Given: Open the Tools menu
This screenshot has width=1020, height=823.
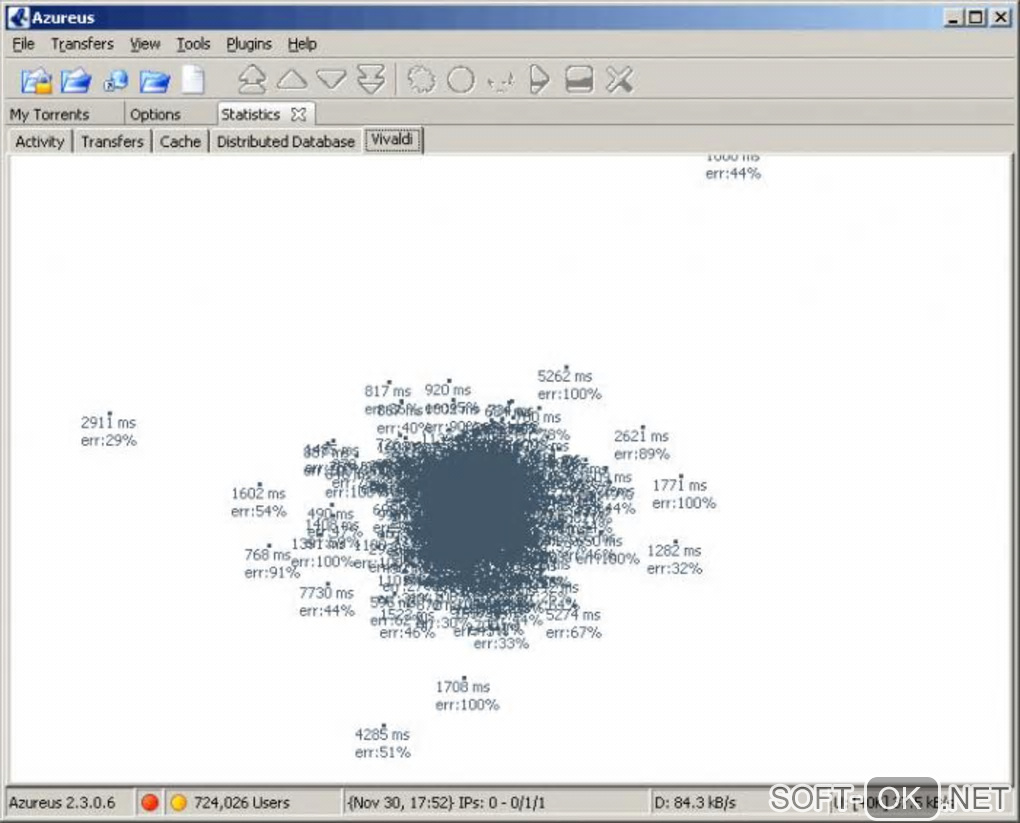Looking at the screenshot, I should tap(193, 44).
